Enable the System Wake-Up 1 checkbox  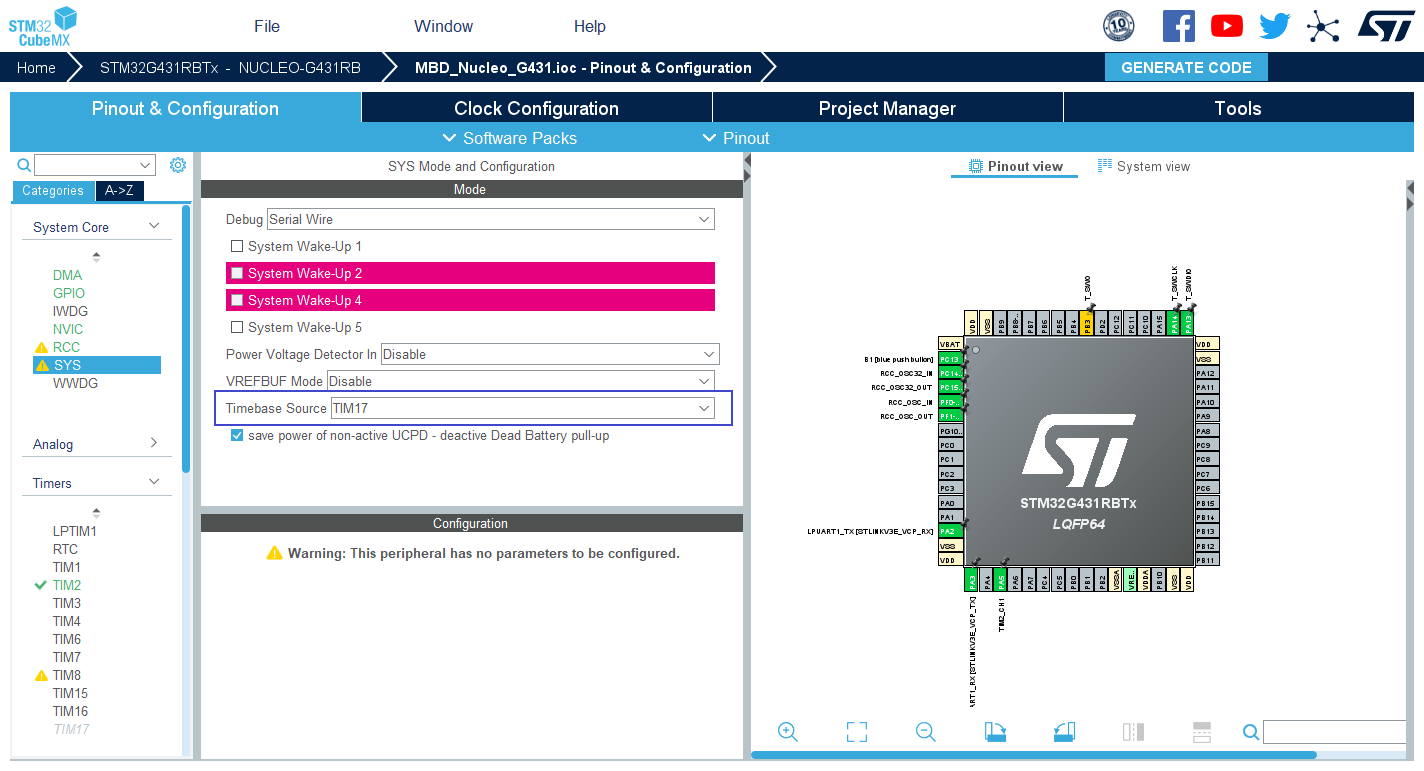[237, 246]
